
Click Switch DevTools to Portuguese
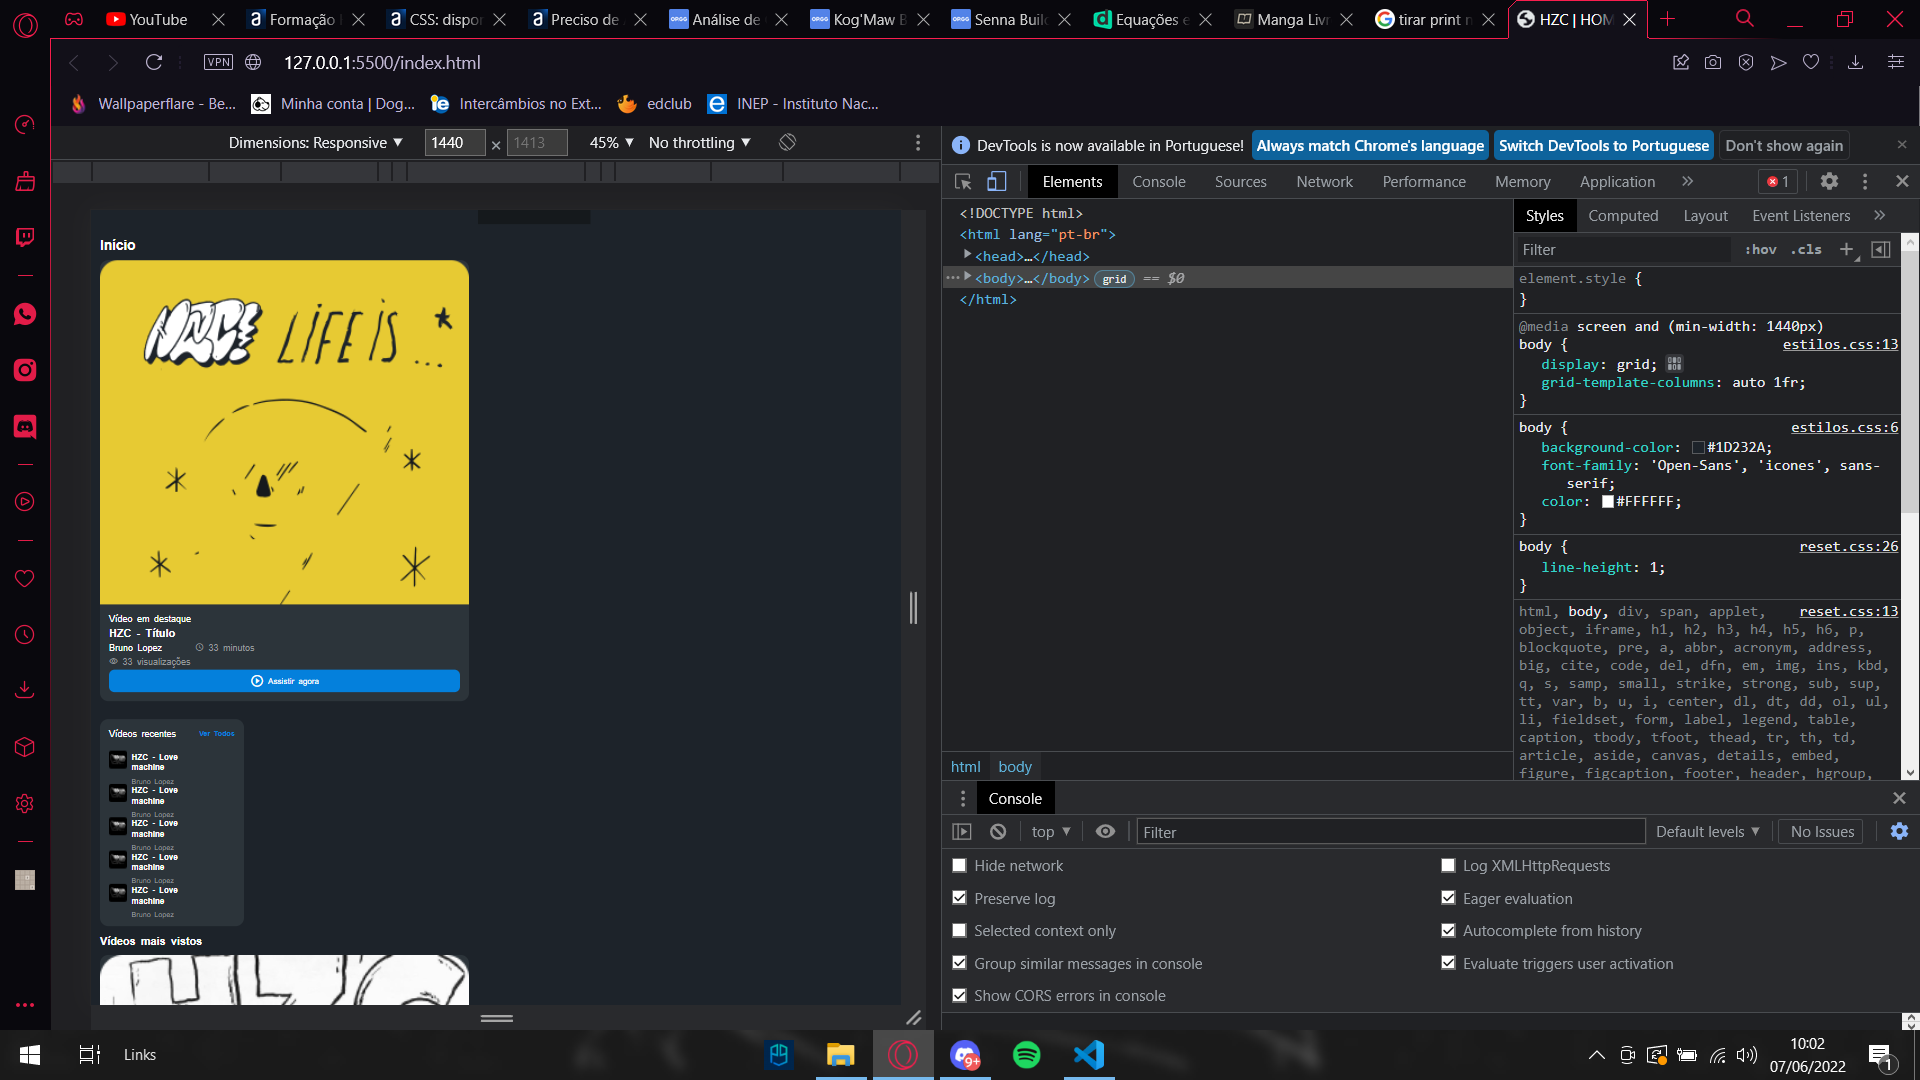(x=1604, y=145)
